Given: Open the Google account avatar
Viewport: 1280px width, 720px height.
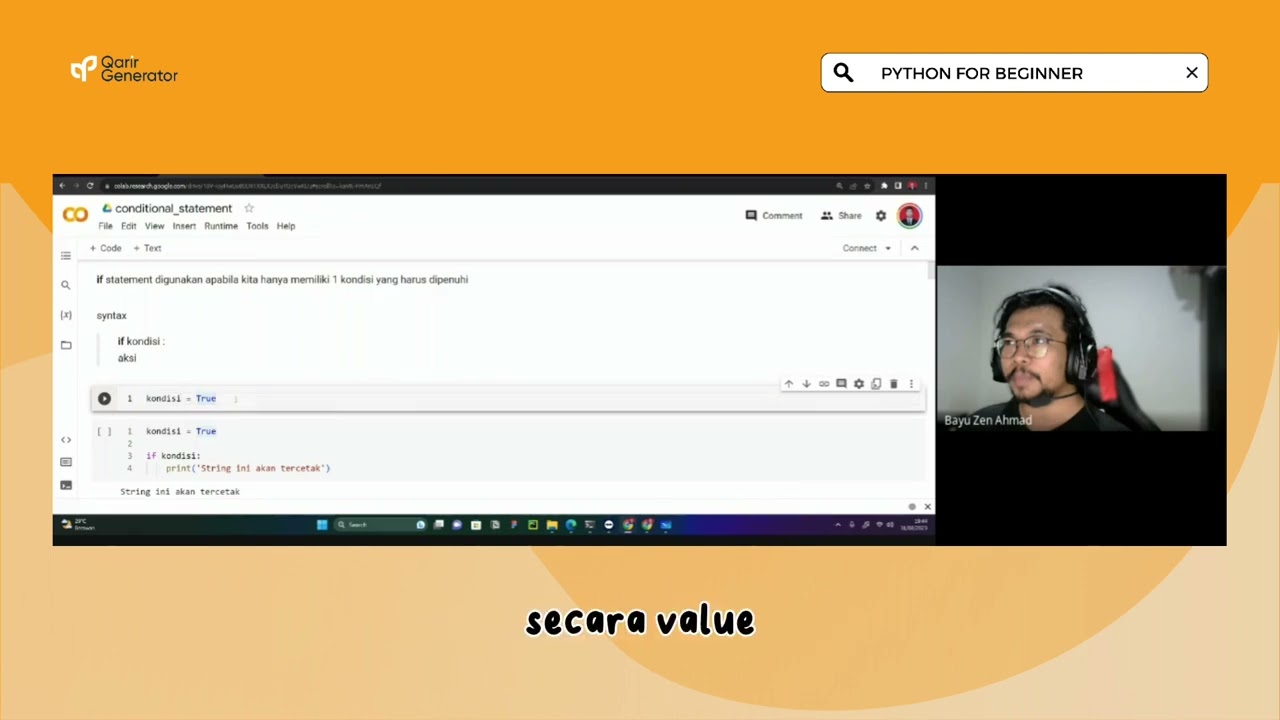Looking at the screenshot, I should [909, 216].
